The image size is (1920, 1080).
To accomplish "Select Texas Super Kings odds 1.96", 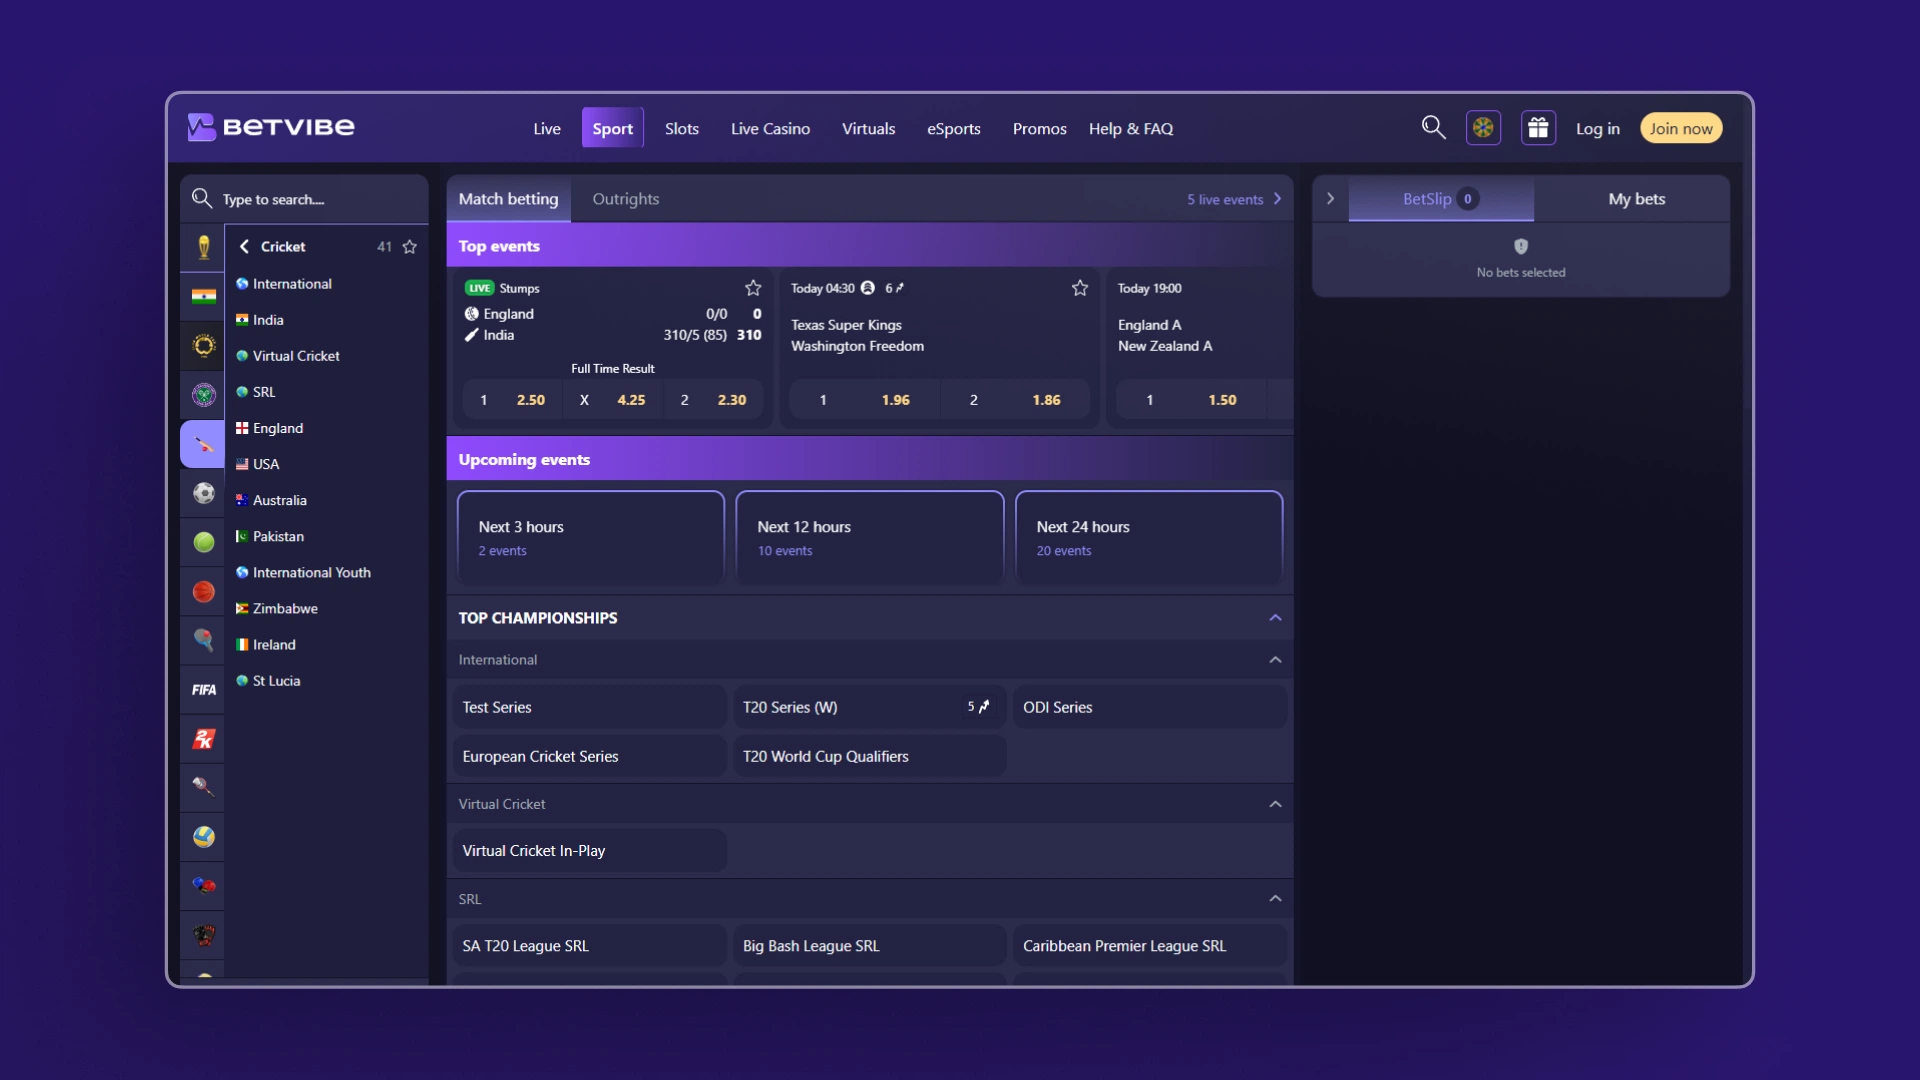I will click(x=865, y=400).
